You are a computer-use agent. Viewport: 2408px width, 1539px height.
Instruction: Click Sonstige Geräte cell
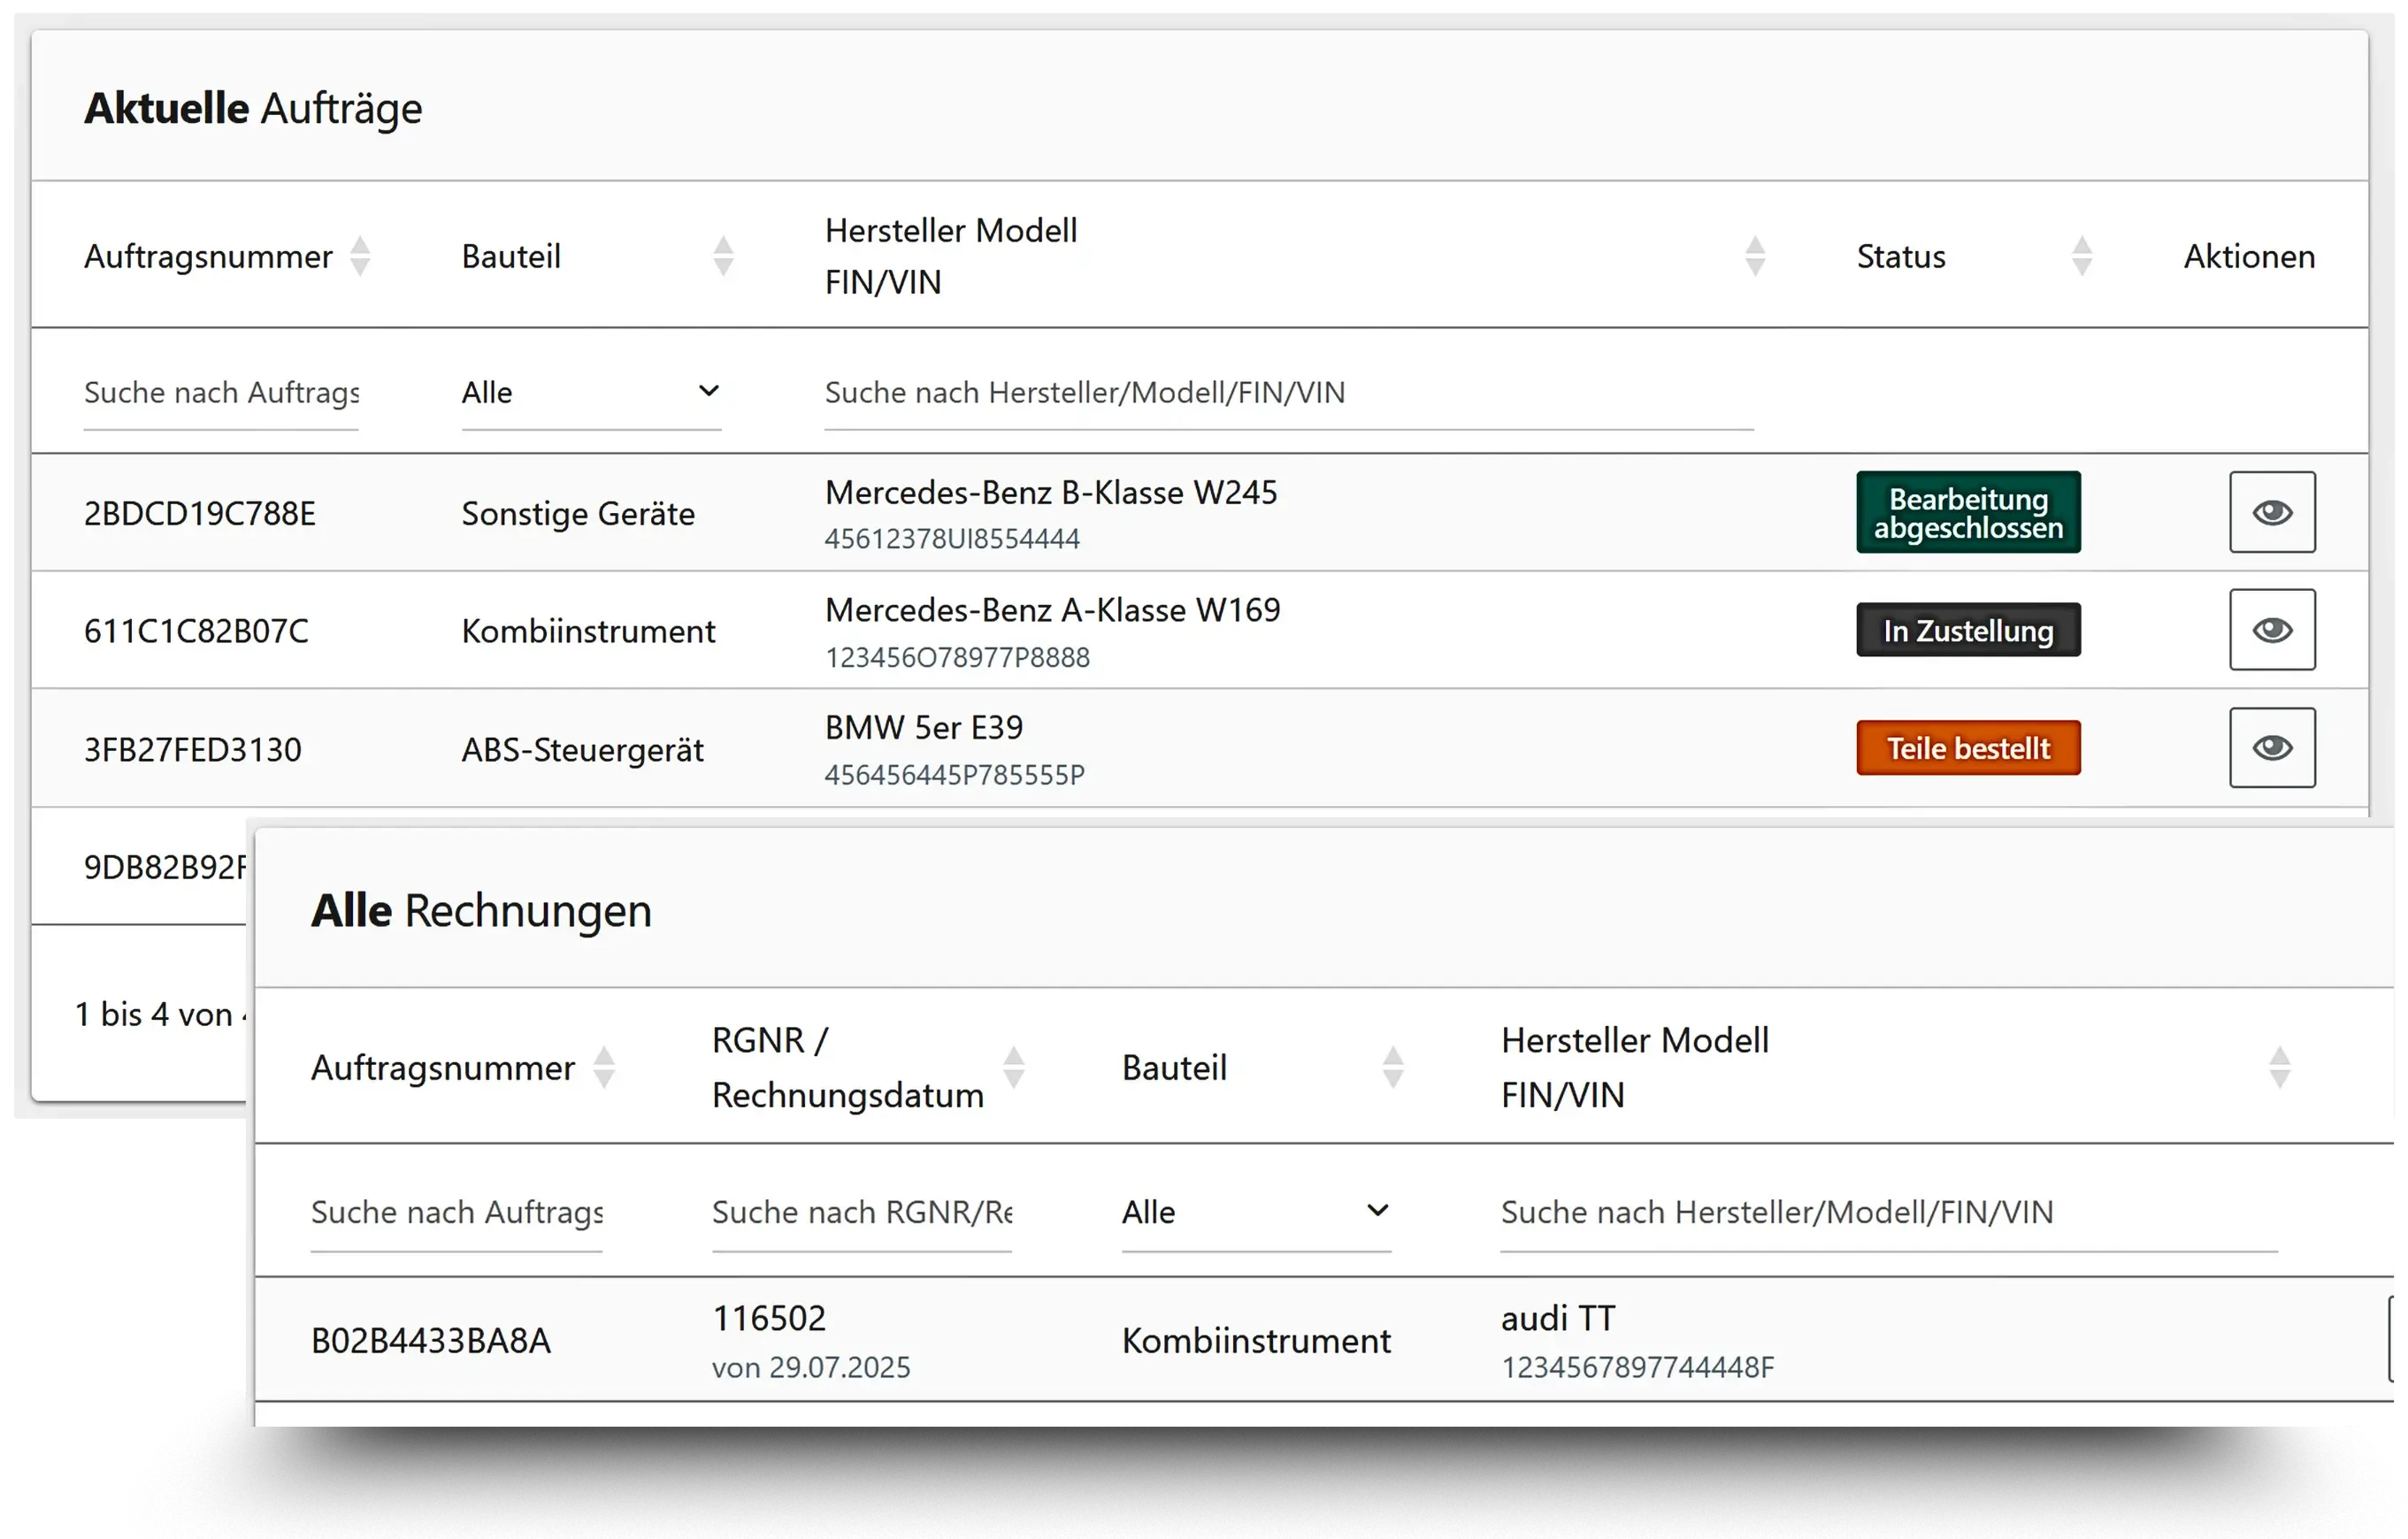(578, 513)
